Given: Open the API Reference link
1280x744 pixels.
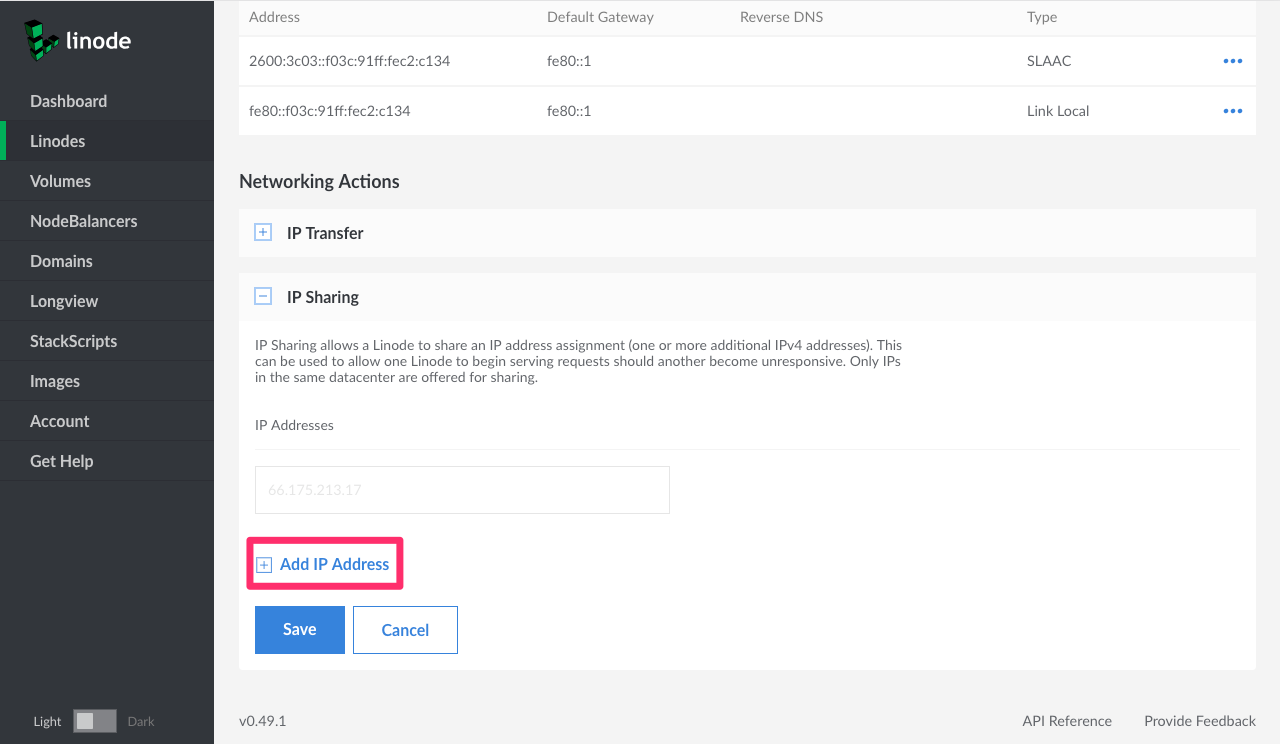Looking at the screenshot, I should (1066, 721).
